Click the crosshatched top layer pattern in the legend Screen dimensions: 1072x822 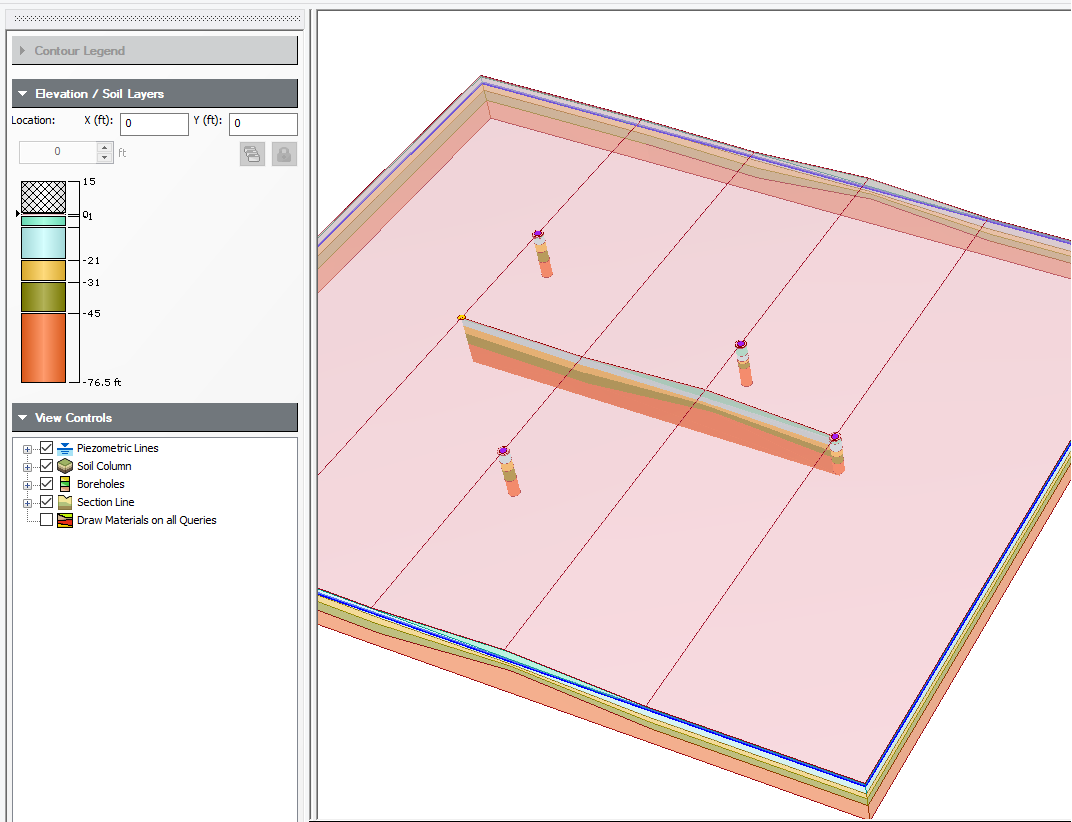pos(45,196)
